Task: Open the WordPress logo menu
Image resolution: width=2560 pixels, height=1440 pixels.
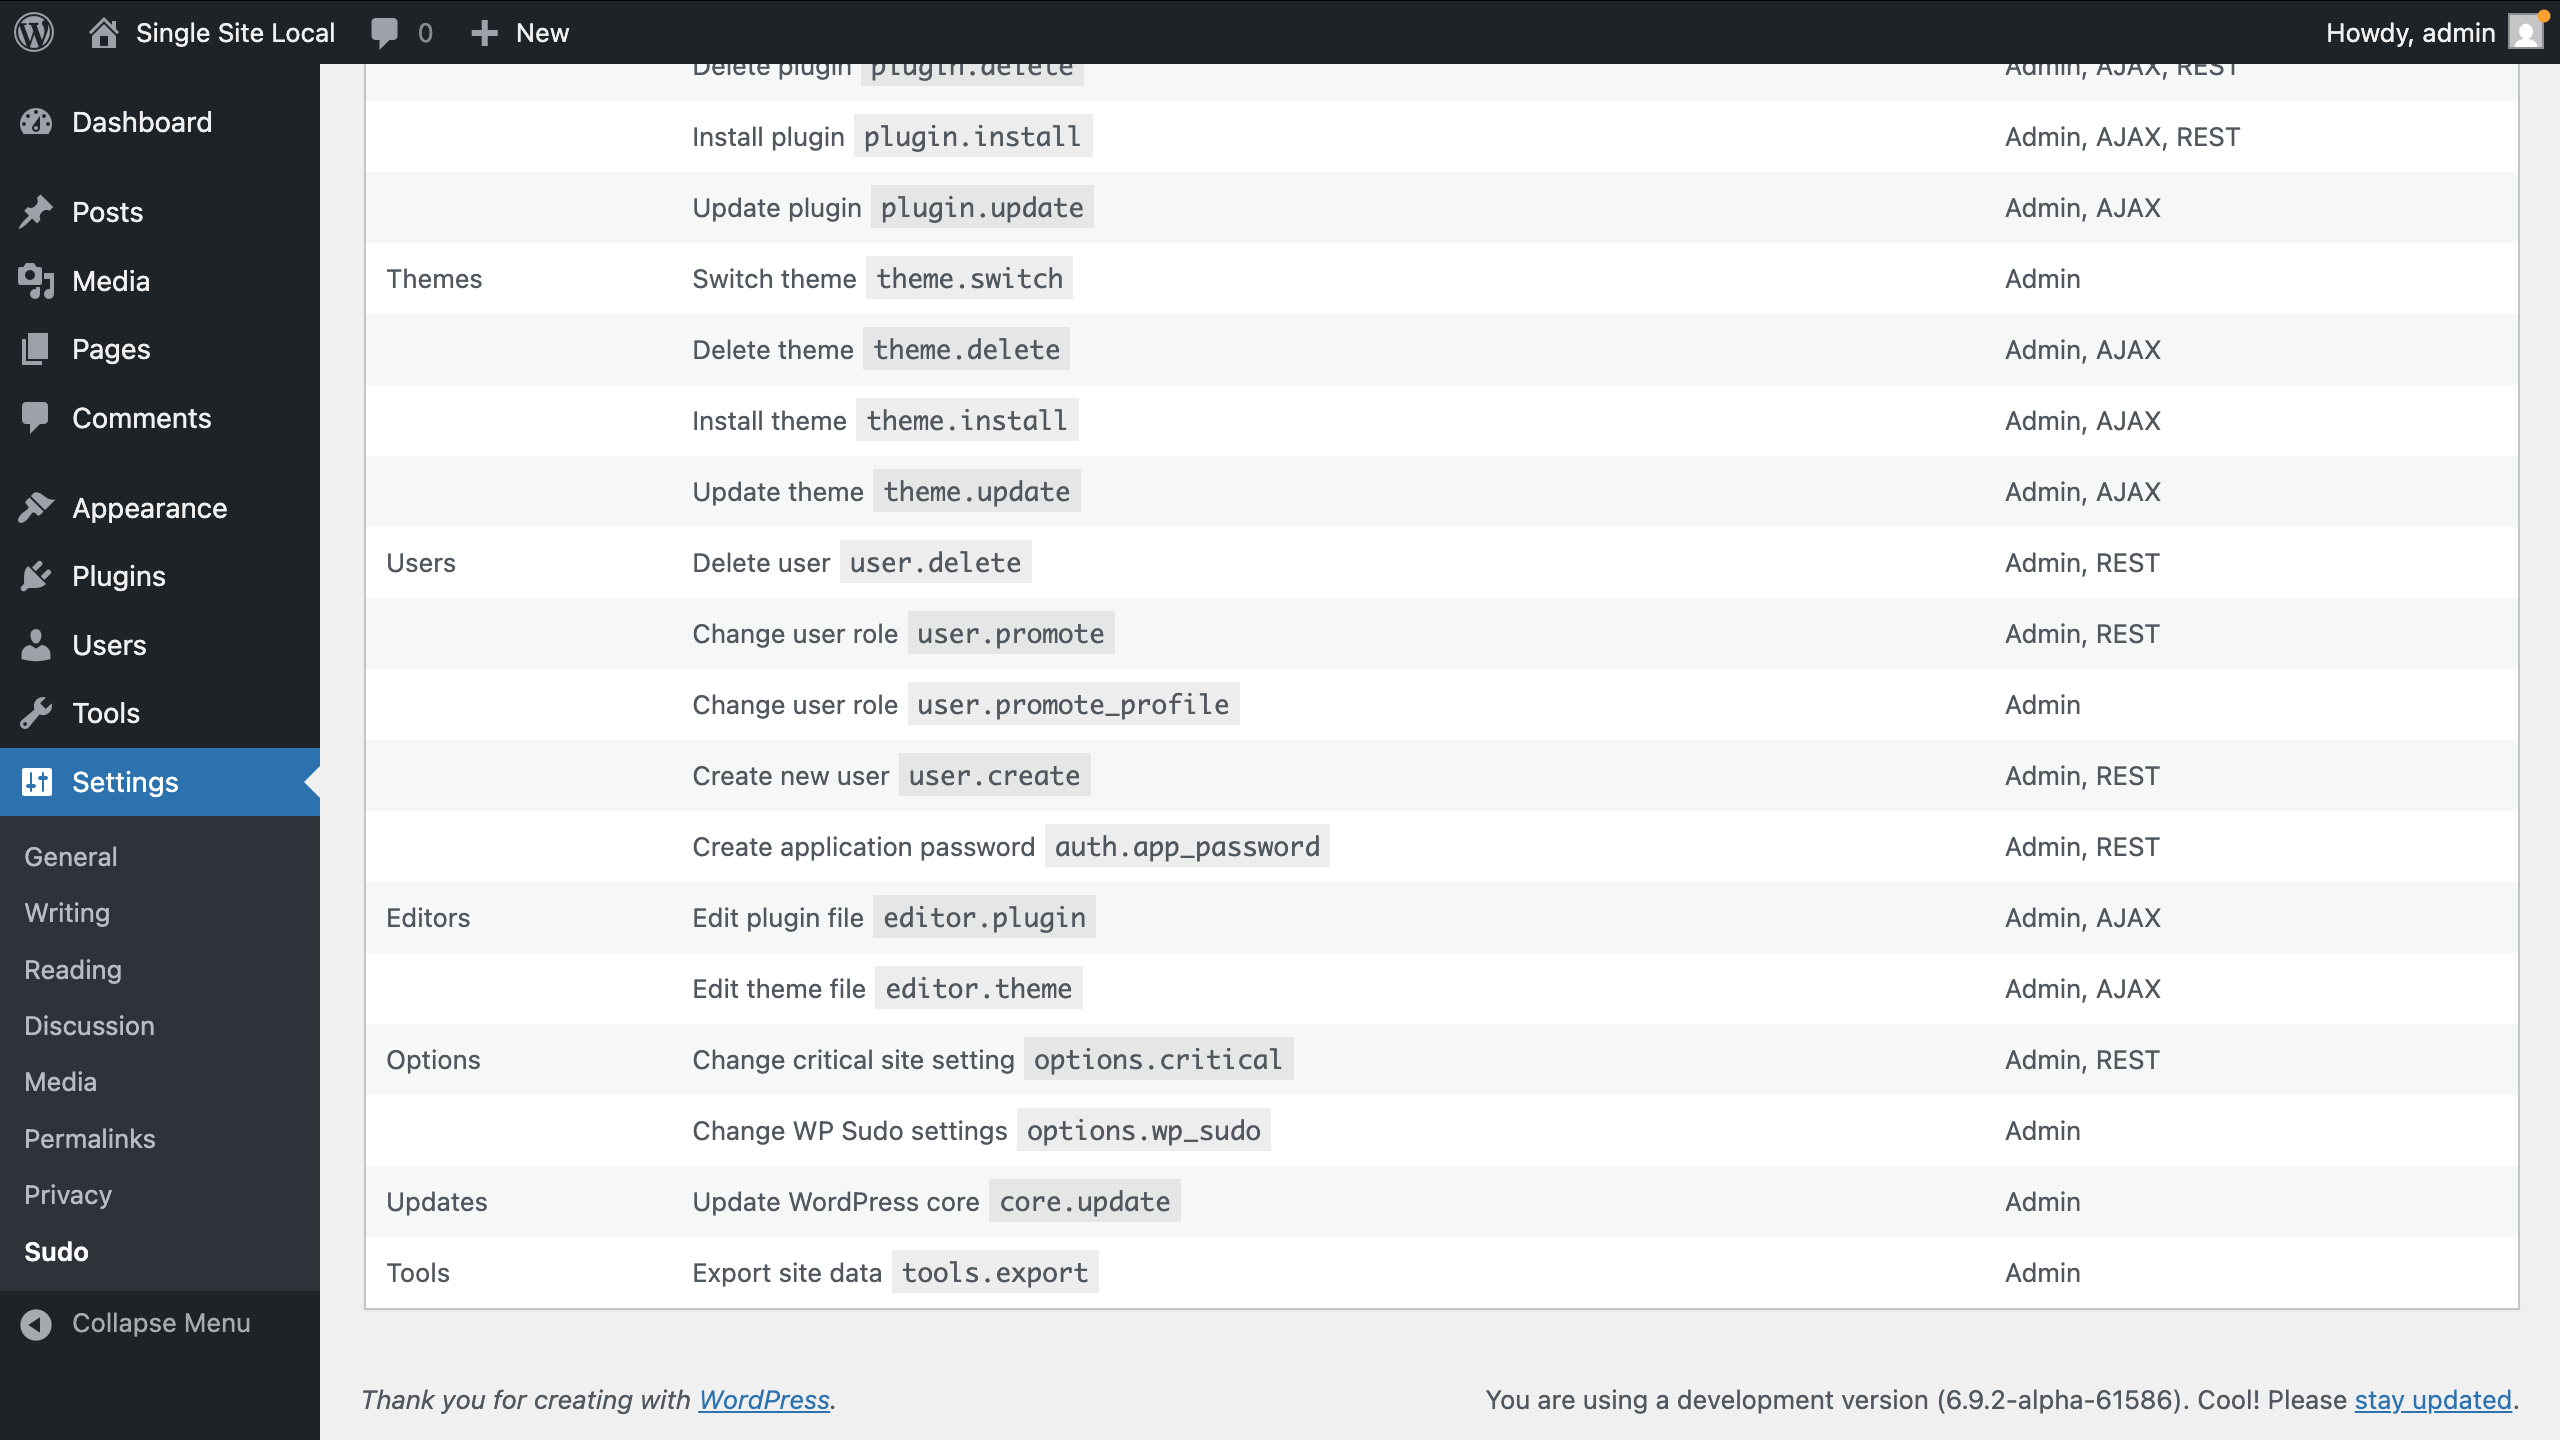Action: click(34, 32)
